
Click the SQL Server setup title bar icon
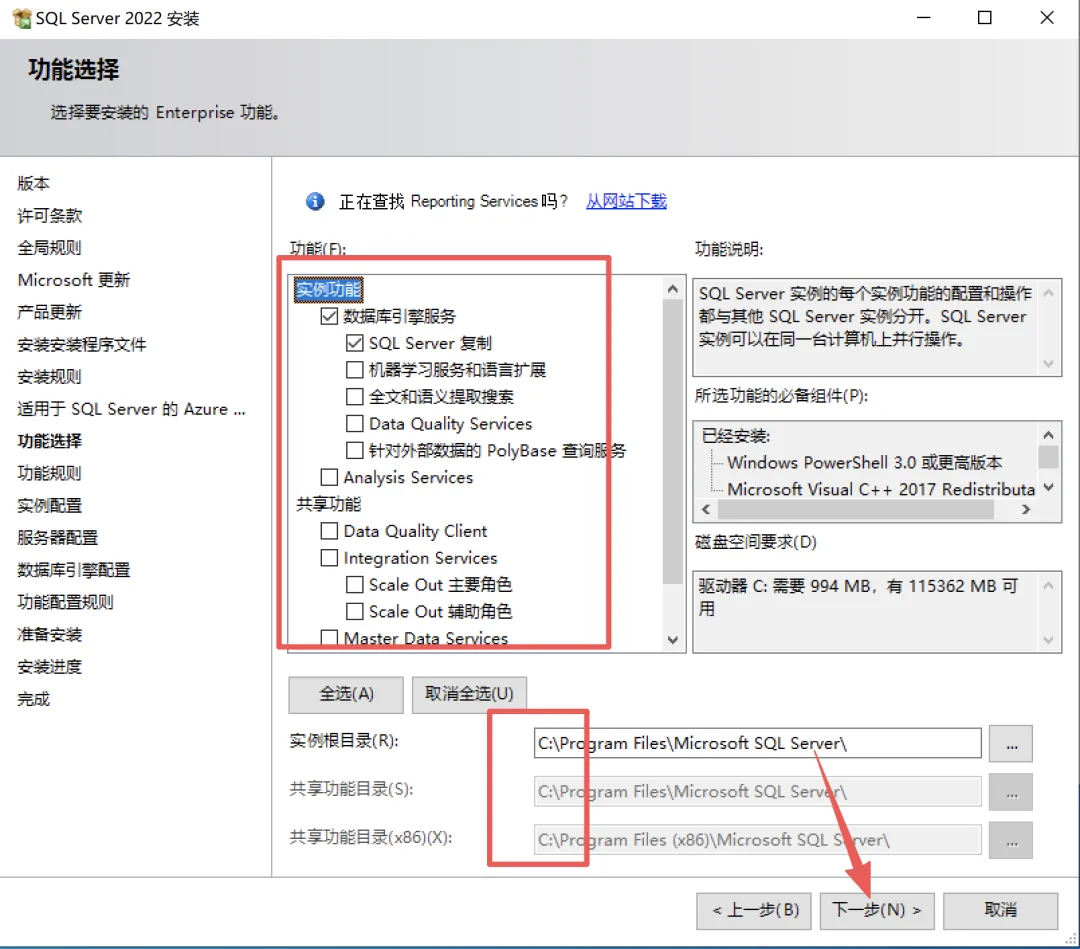click(x=21, y=19)
